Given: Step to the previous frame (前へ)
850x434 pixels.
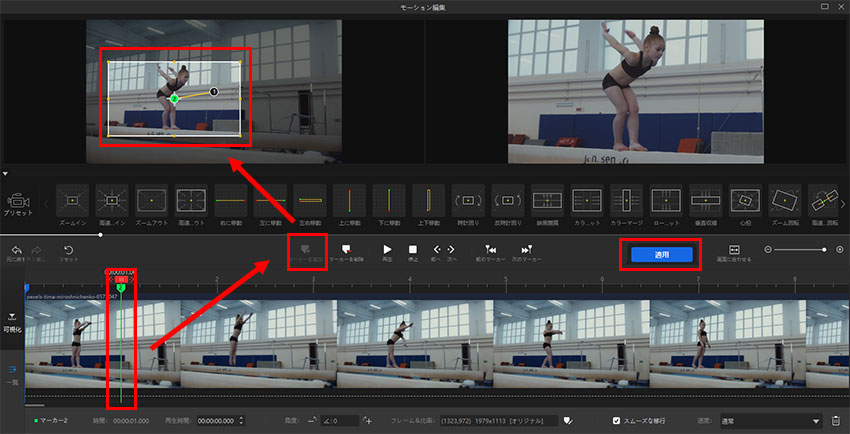Looking at the screenshot, I should coord(436,249).
